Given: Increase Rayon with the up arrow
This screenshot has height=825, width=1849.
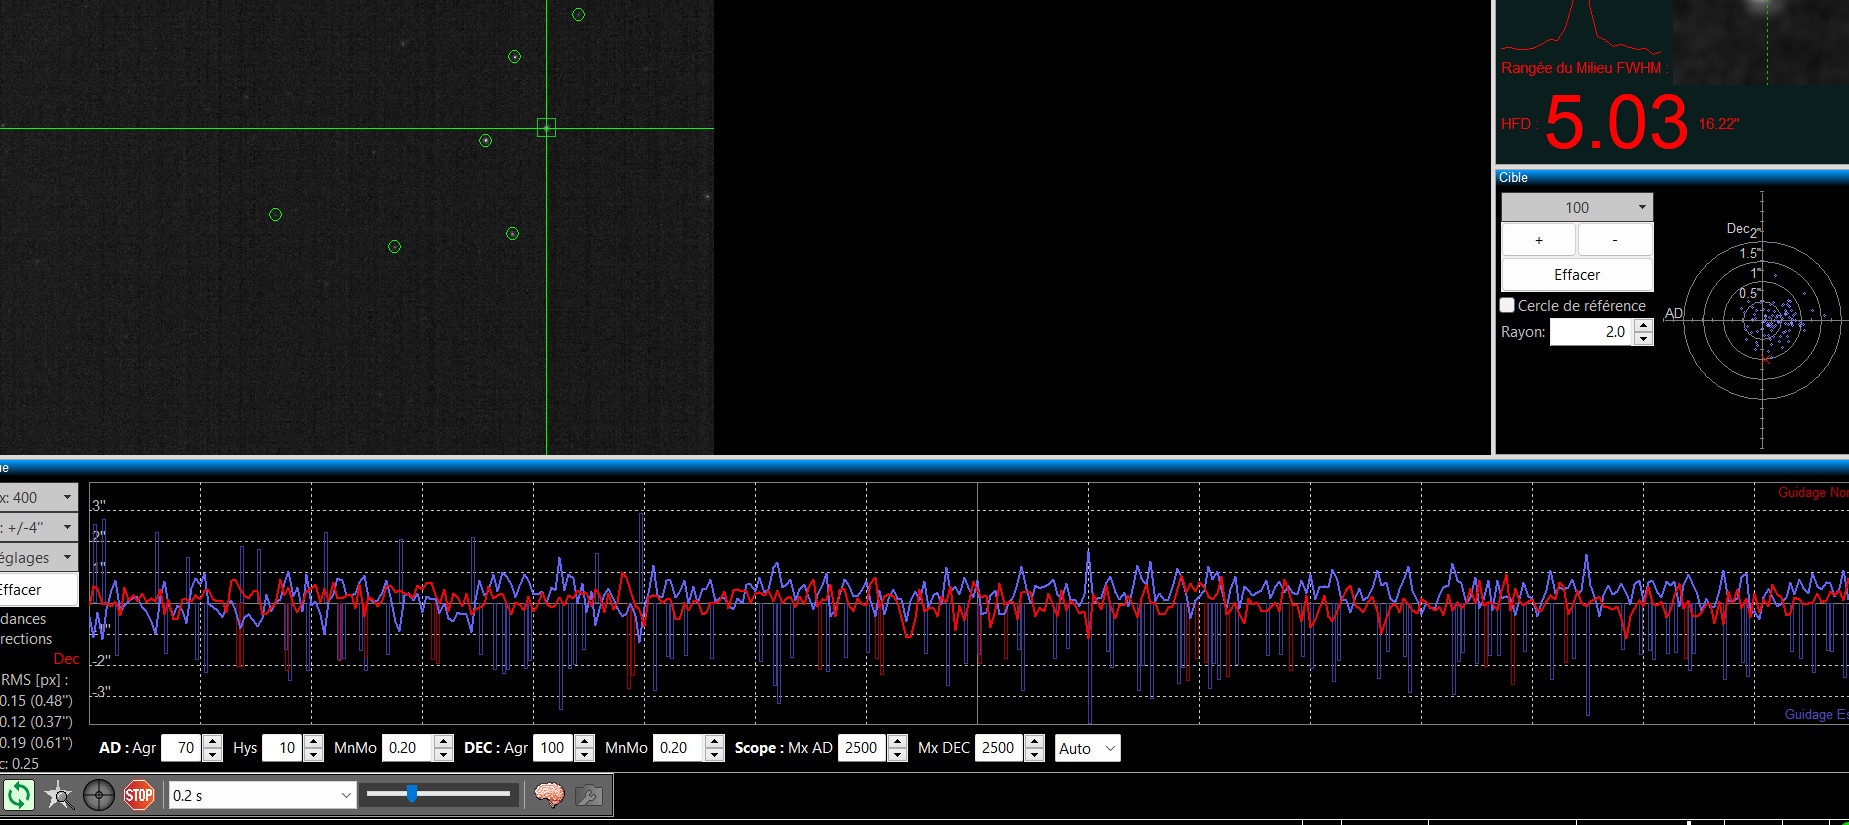Looking at the screenshot, I should (1643, 326).
